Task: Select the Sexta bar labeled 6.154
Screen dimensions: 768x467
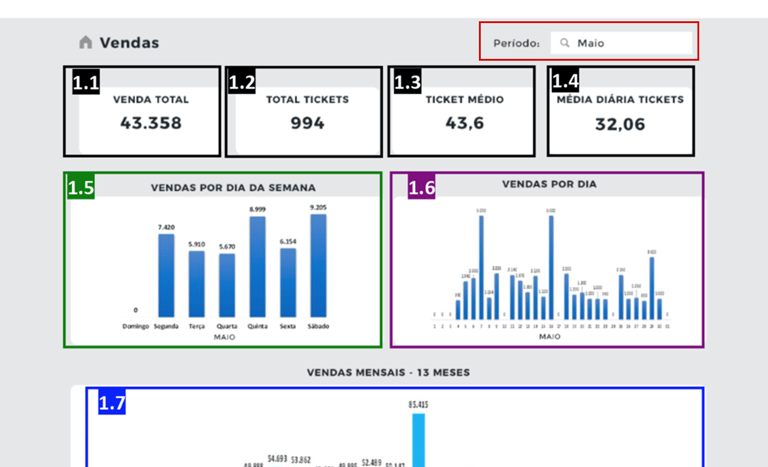Action: tap(288, 283)
